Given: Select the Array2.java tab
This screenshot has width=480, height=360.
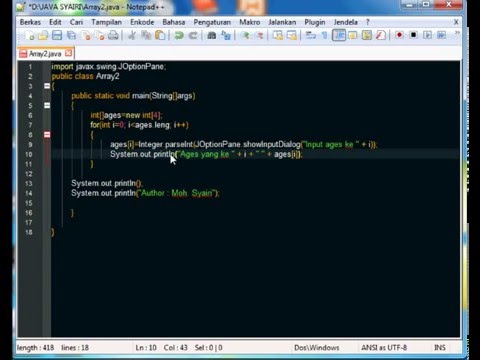Looking at the screenshot, I should (x=45, y=54).
